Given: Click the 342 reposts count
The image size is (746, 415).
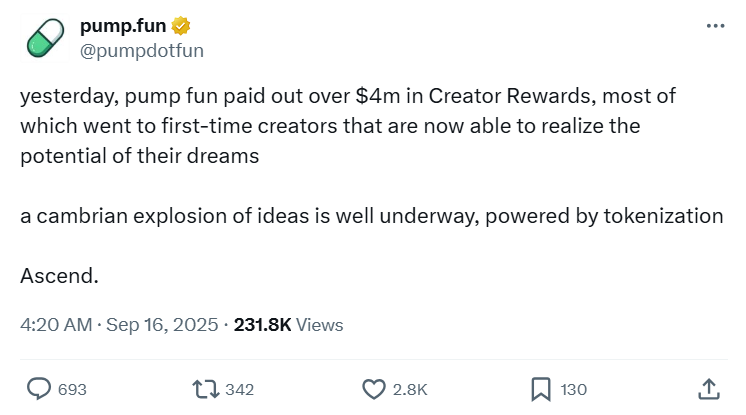Looking at the screenshot, I should coord(240,389).
